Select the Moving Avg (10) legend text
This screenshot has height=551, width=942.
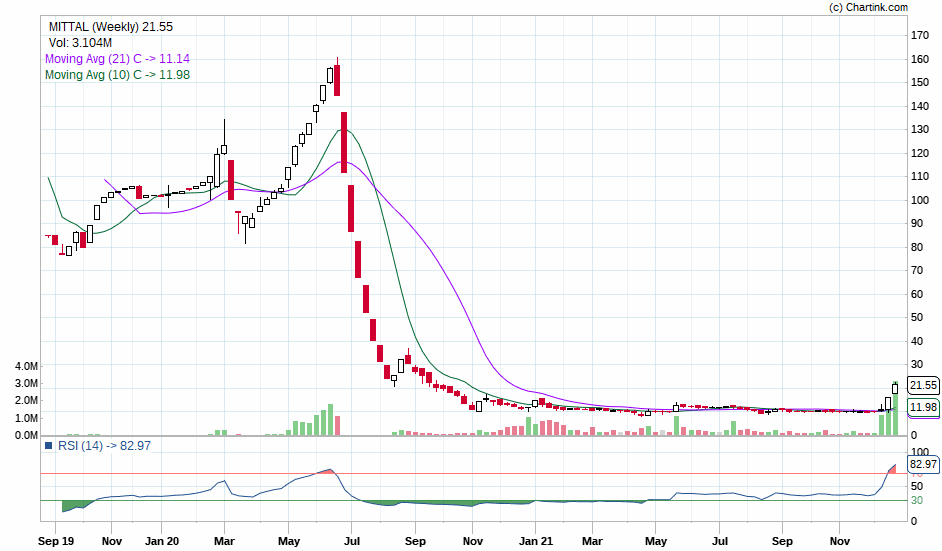click(x=117, y=75)
